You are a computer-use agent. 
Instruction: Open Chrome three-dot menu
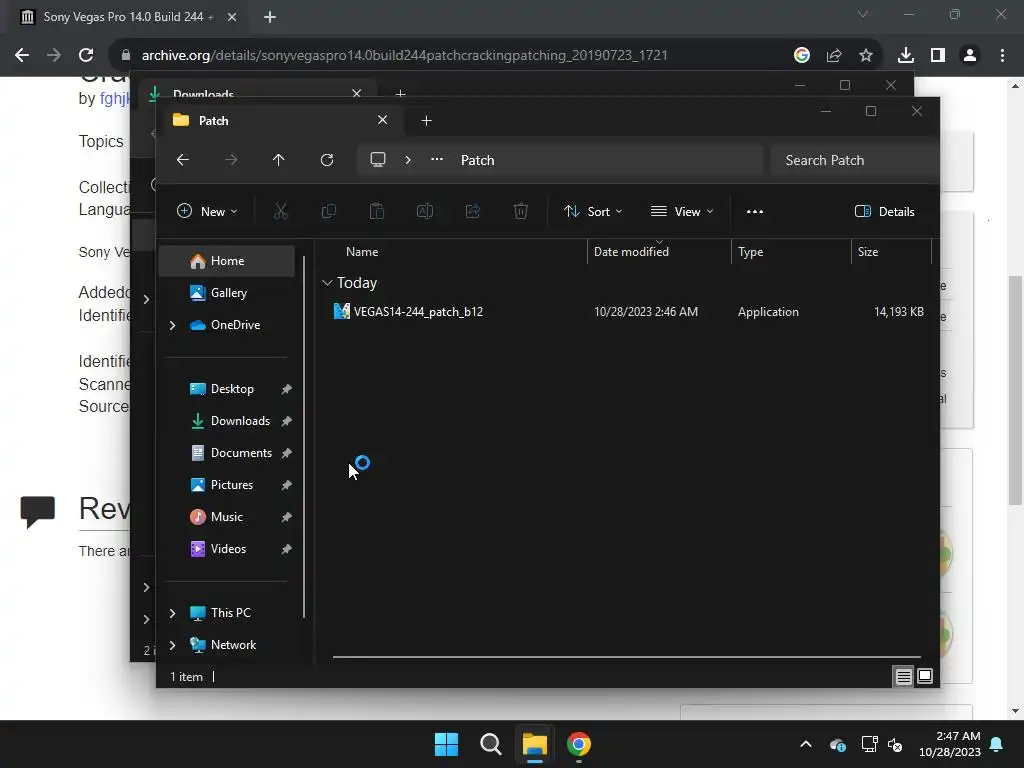pos(1002,56)
